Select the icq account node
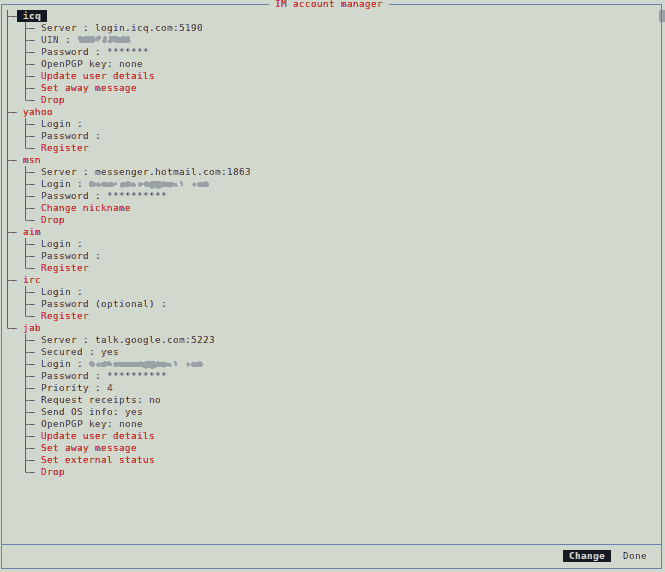 click(32, 16)
